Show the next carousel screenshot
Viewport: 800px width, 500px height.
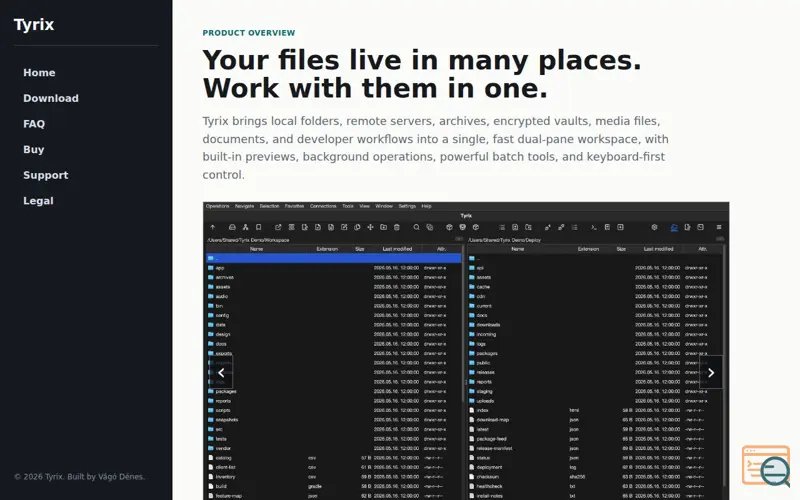[x=711, y=372]
